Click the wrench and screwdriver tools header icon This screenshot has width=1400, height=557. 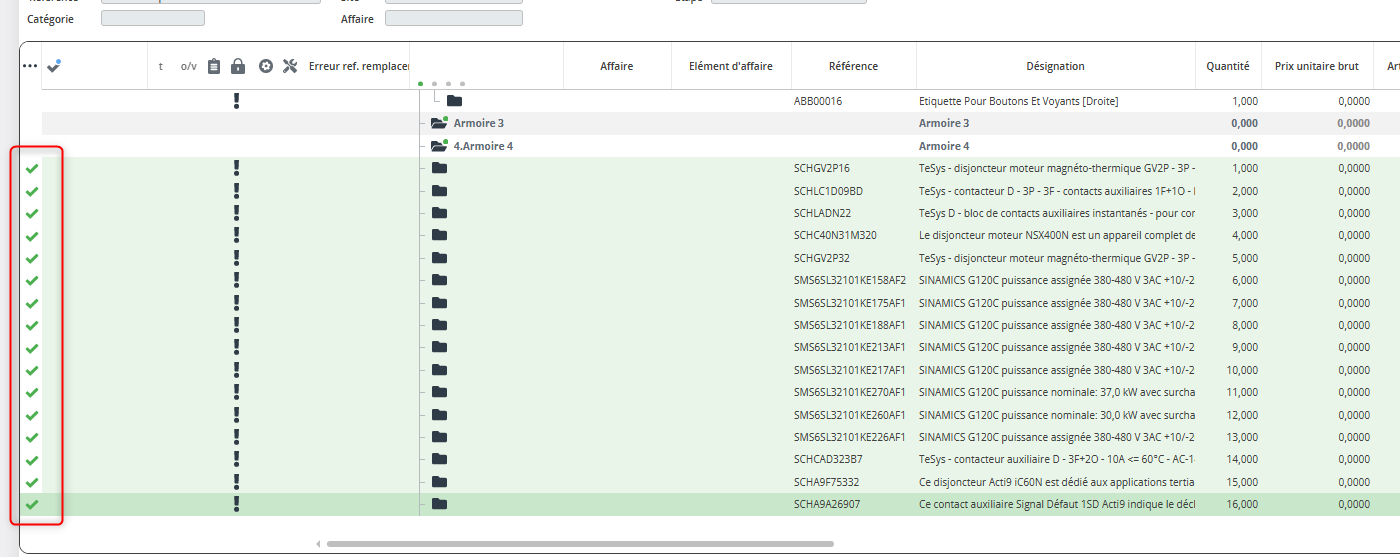291,66
